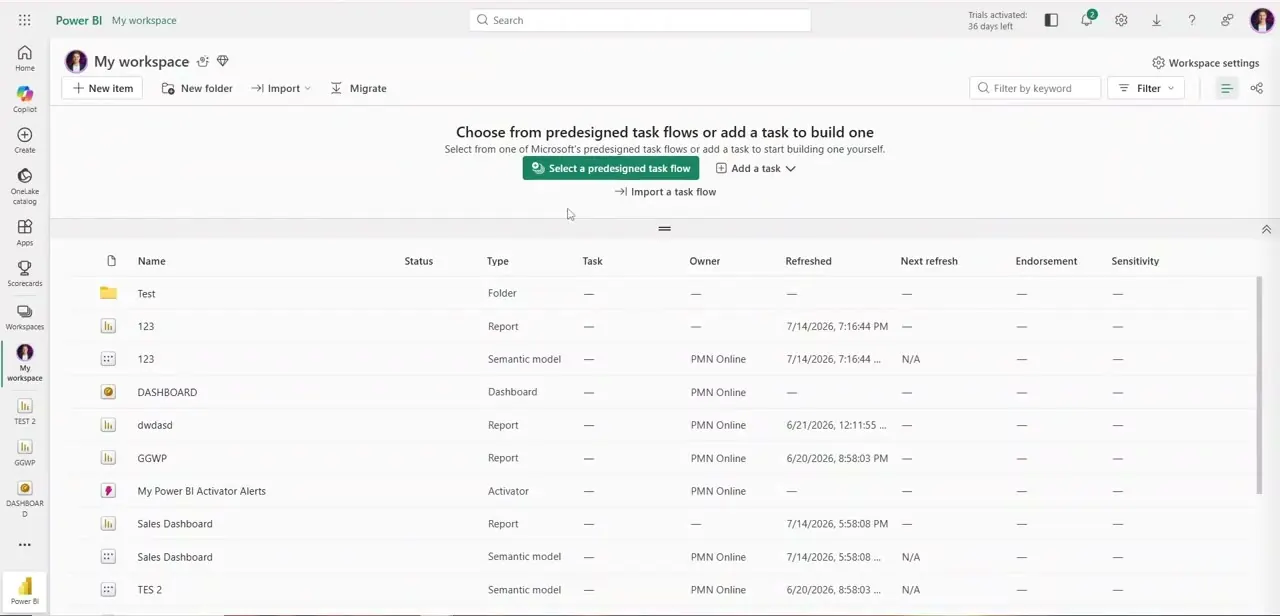Toggle the pane layout icon near trials text
The width and height of the screenshot is (1280, 616).
(1051, 20)
